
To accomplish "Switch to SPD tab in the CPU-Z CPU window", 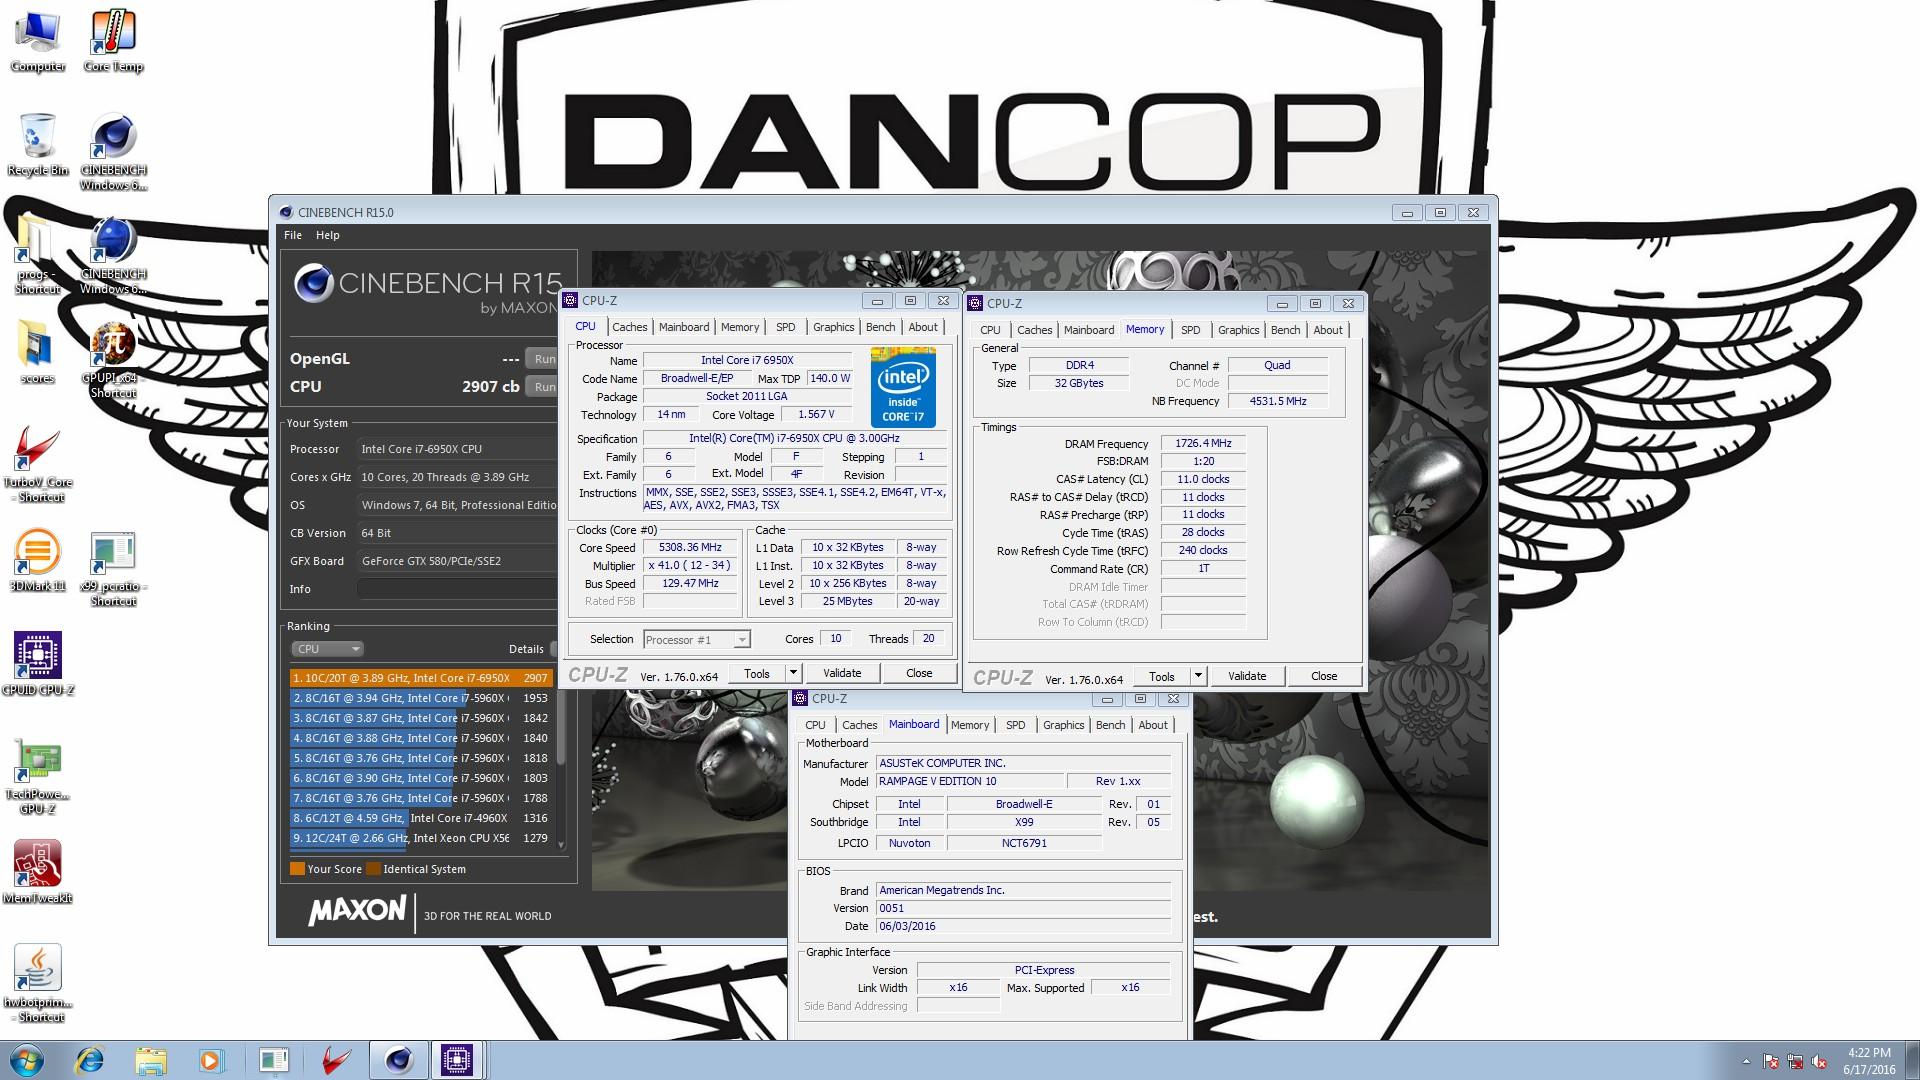I will [x=786, y=327].
